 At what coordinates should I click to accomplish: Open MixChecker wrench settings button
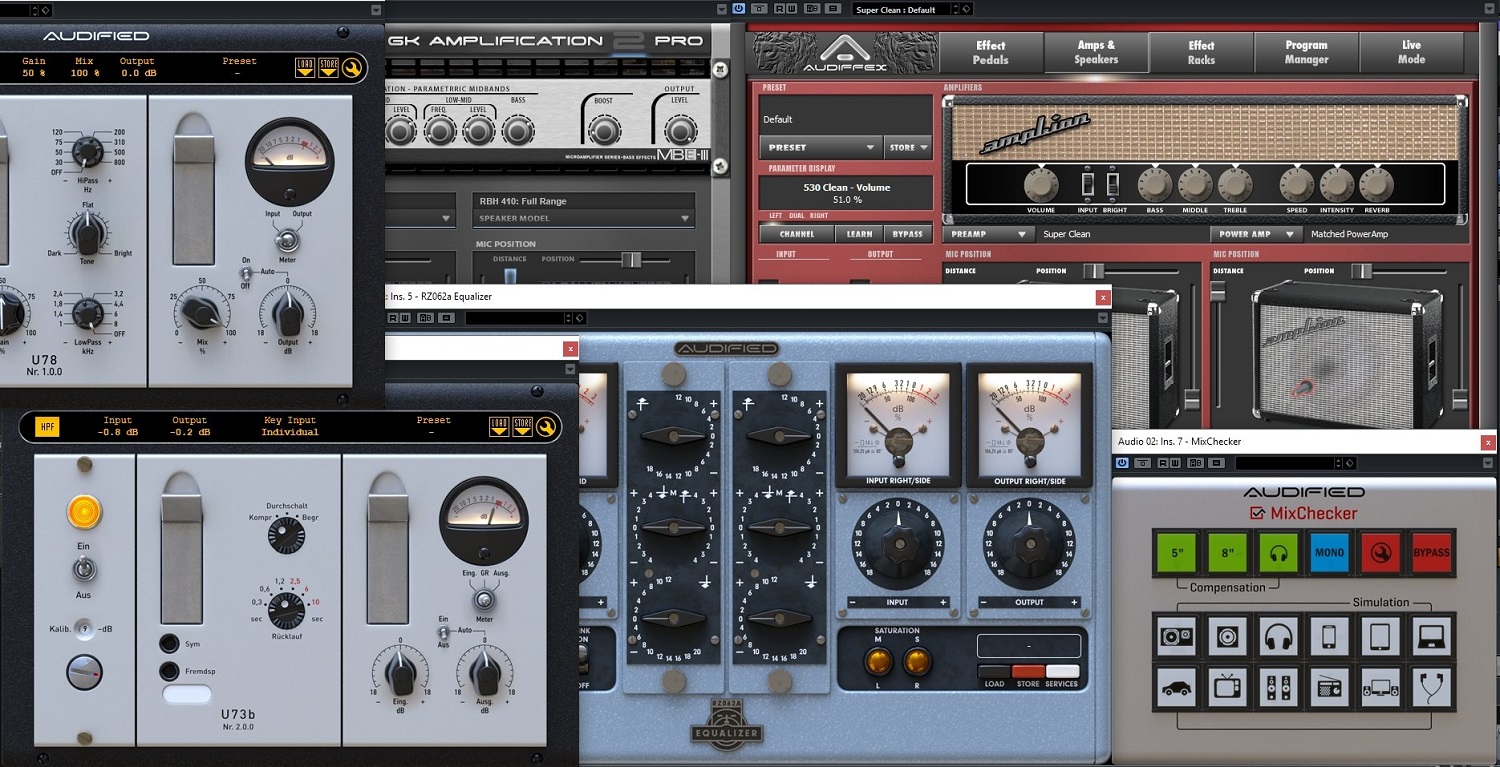point(1380,552)
